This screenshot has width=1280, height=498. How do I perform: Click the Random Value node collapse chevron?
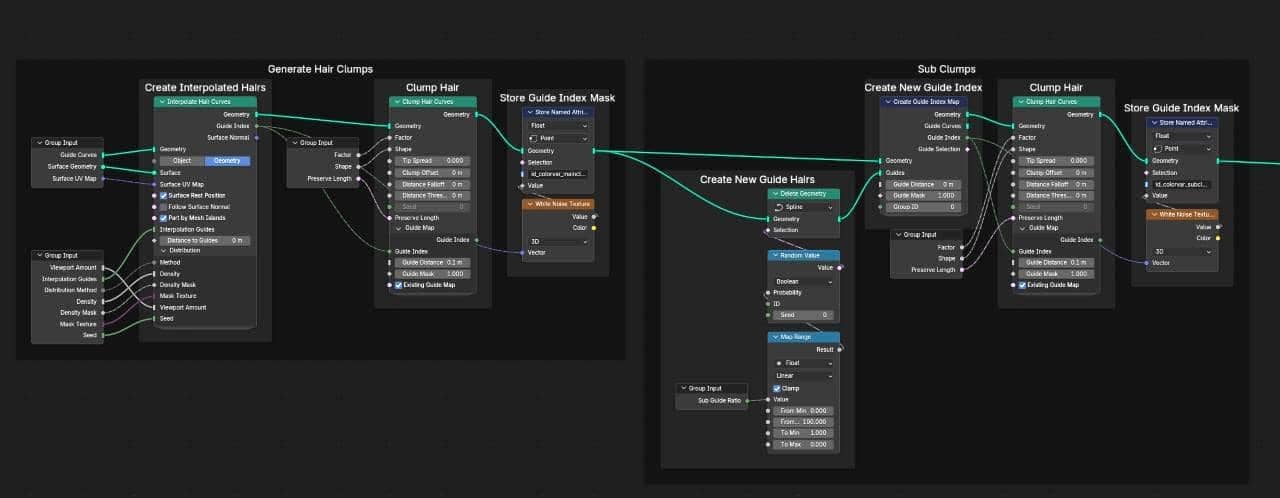(774, 256)
